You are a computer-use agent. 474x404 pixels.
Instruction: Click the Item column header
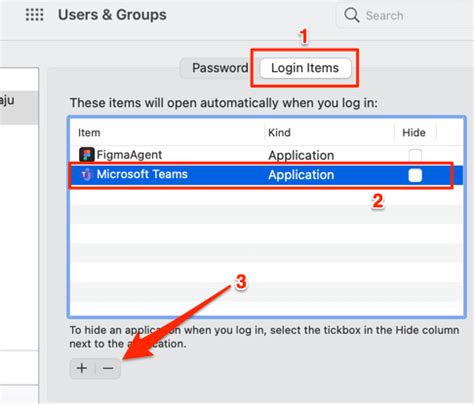[x=89, y=133]
